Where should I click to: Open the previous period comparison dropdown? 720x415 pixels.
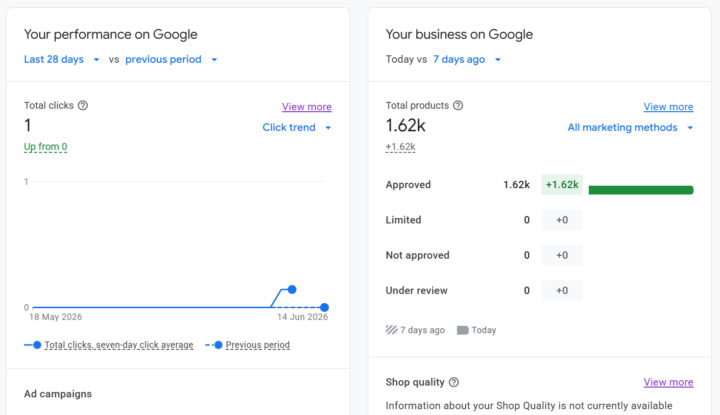(171, 60)
